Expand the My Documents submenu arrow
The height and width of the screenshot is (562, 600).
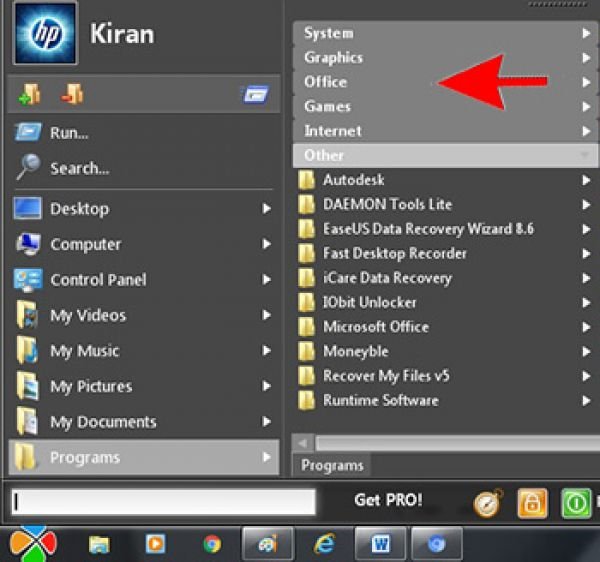(x=267, y=422)
